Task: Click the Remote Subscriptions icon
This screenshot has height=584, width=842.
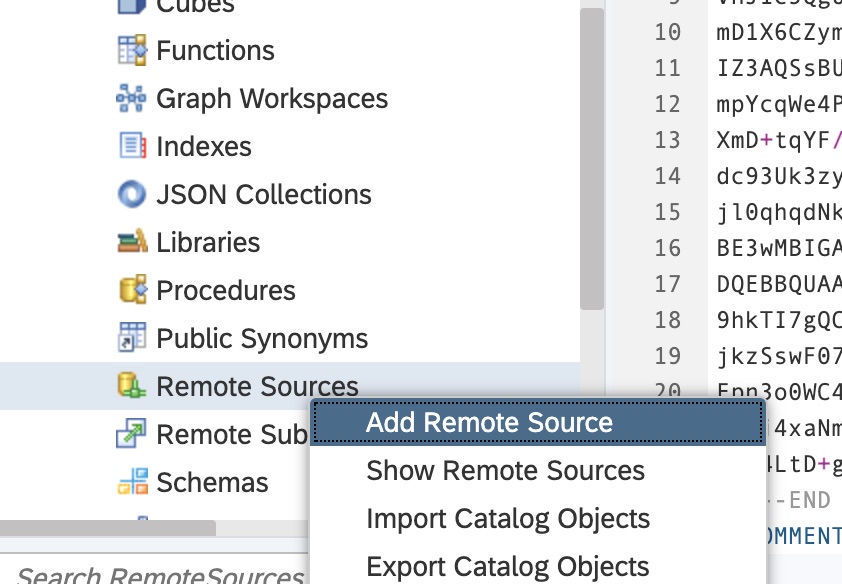Action: pyautogui.click(x=132, y=434)
